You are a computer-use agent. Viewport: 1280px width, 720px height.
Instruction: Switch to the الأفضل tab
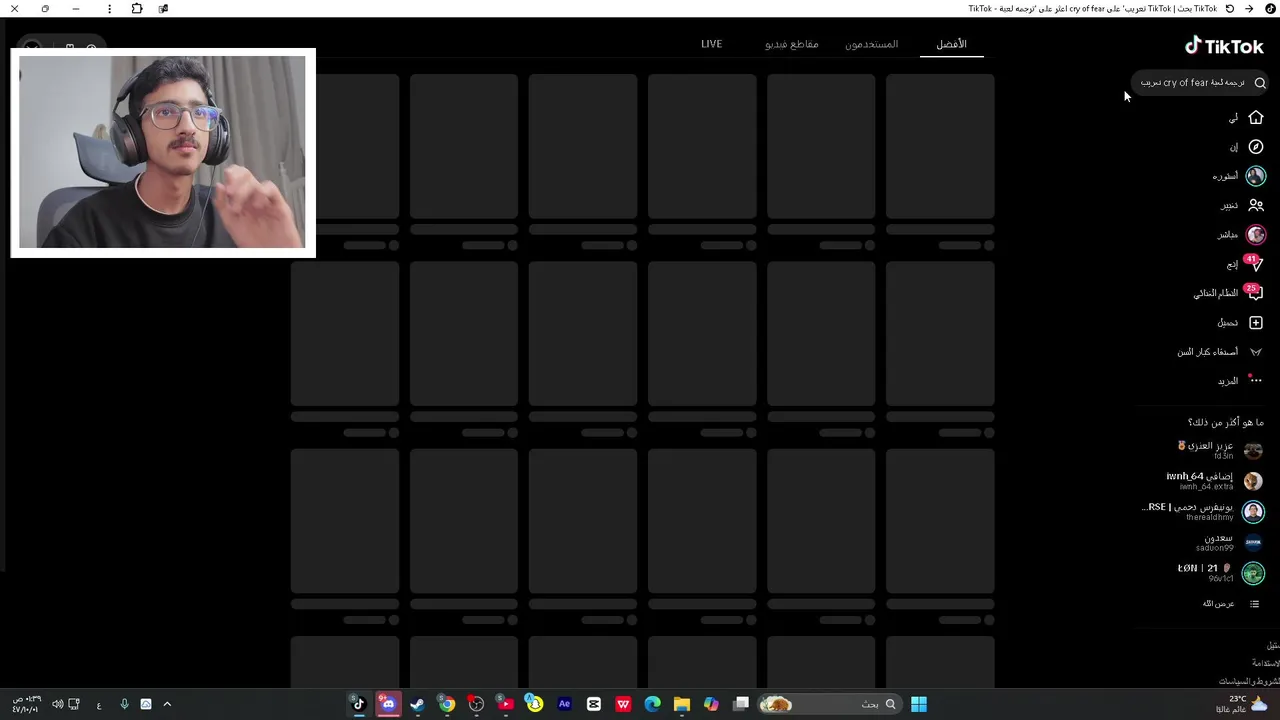(x=951, y=44)
